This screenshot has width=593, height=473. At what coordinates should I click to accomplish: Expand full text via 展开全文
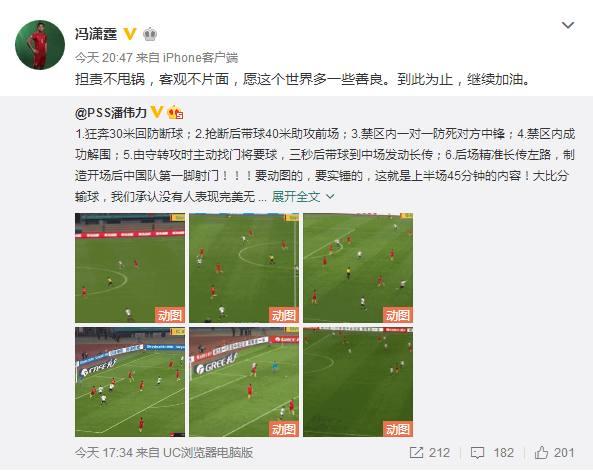click(x=296, y=197)
